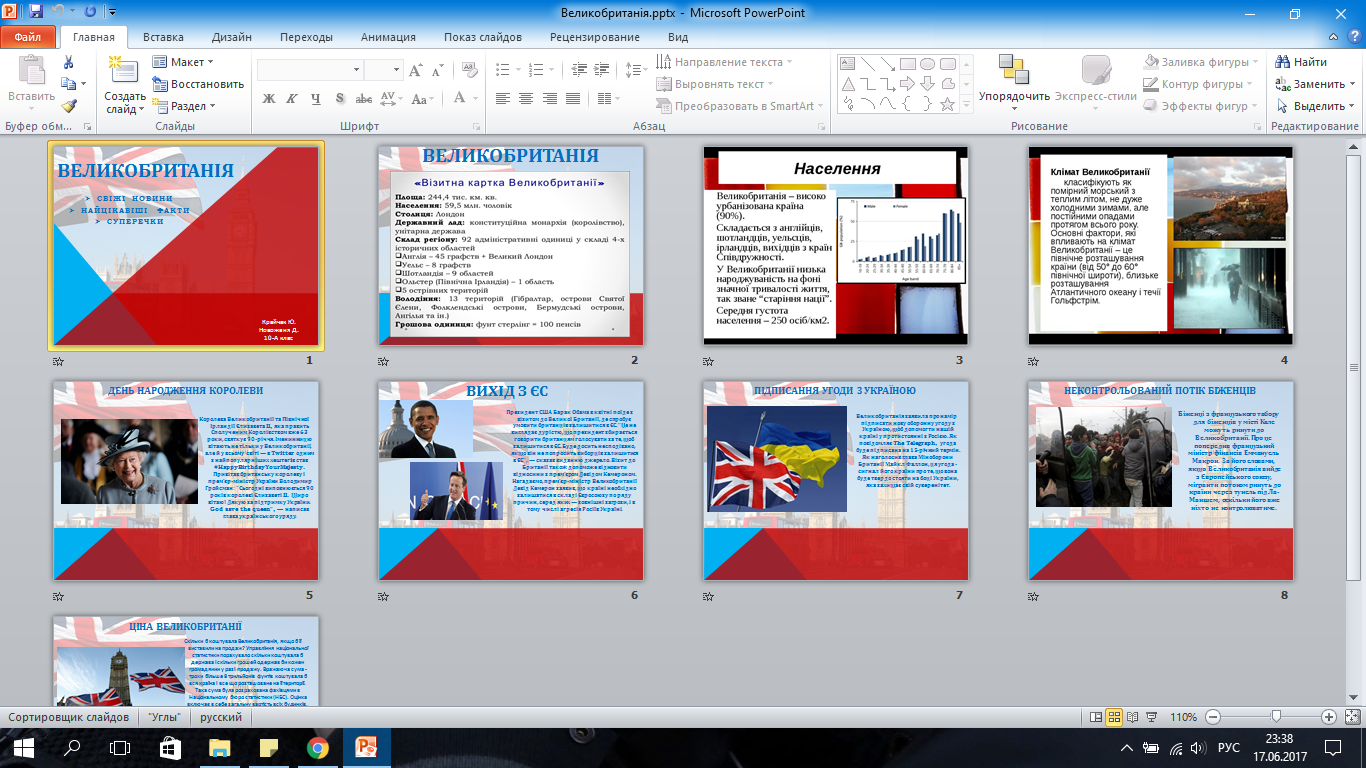1366x768 pixels.
Task: Toggle italic formatting (К)
Action: coord(291,98)
